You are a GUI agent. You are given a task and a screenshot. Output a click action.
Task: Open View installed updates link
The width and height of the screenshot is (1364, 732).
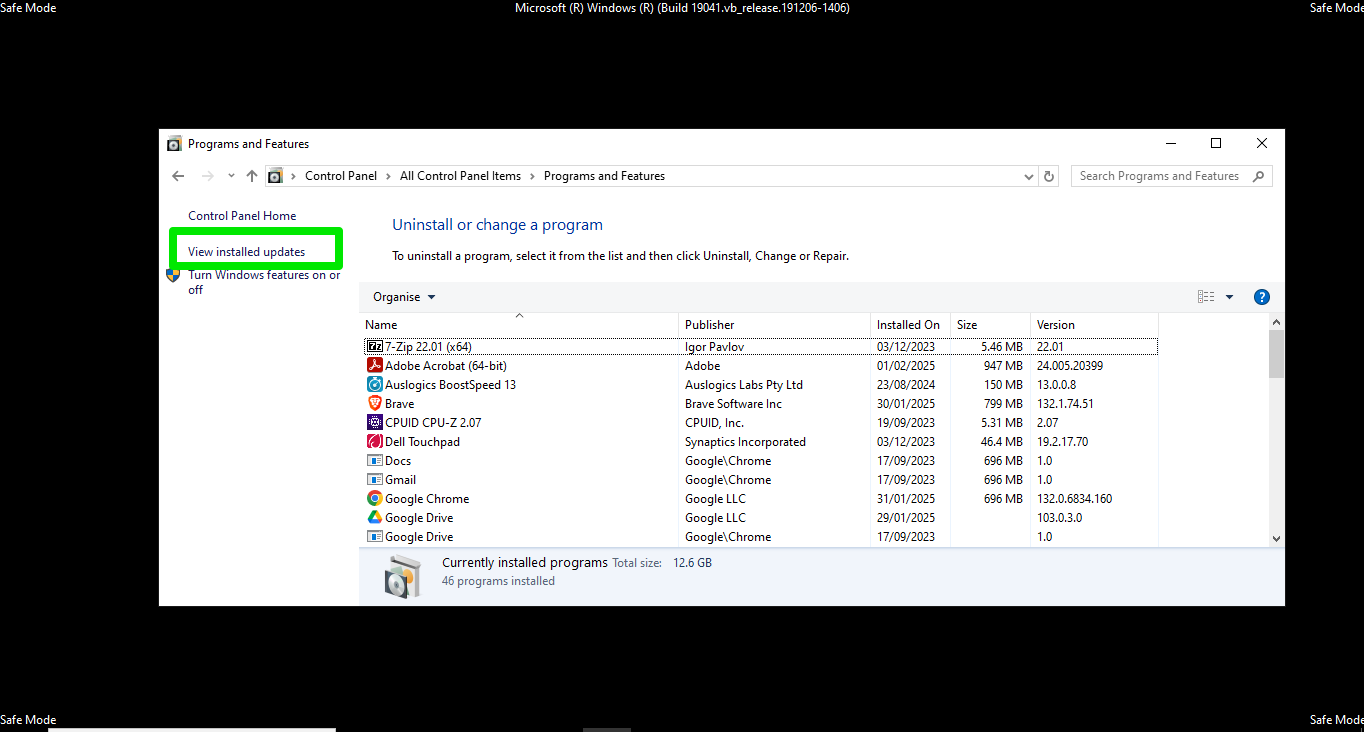pos(247,252)
